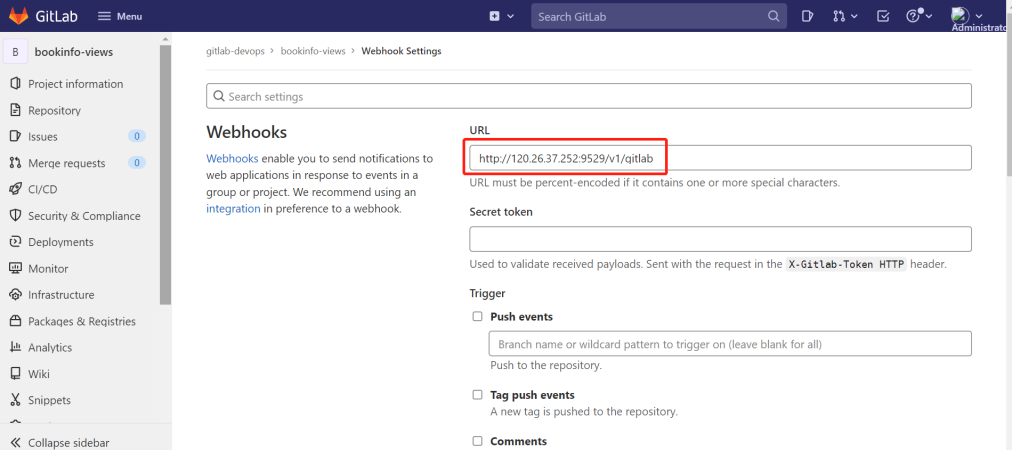Open the to-do list icon
The image size is (1012, 450).
click(x=884, y=16)
